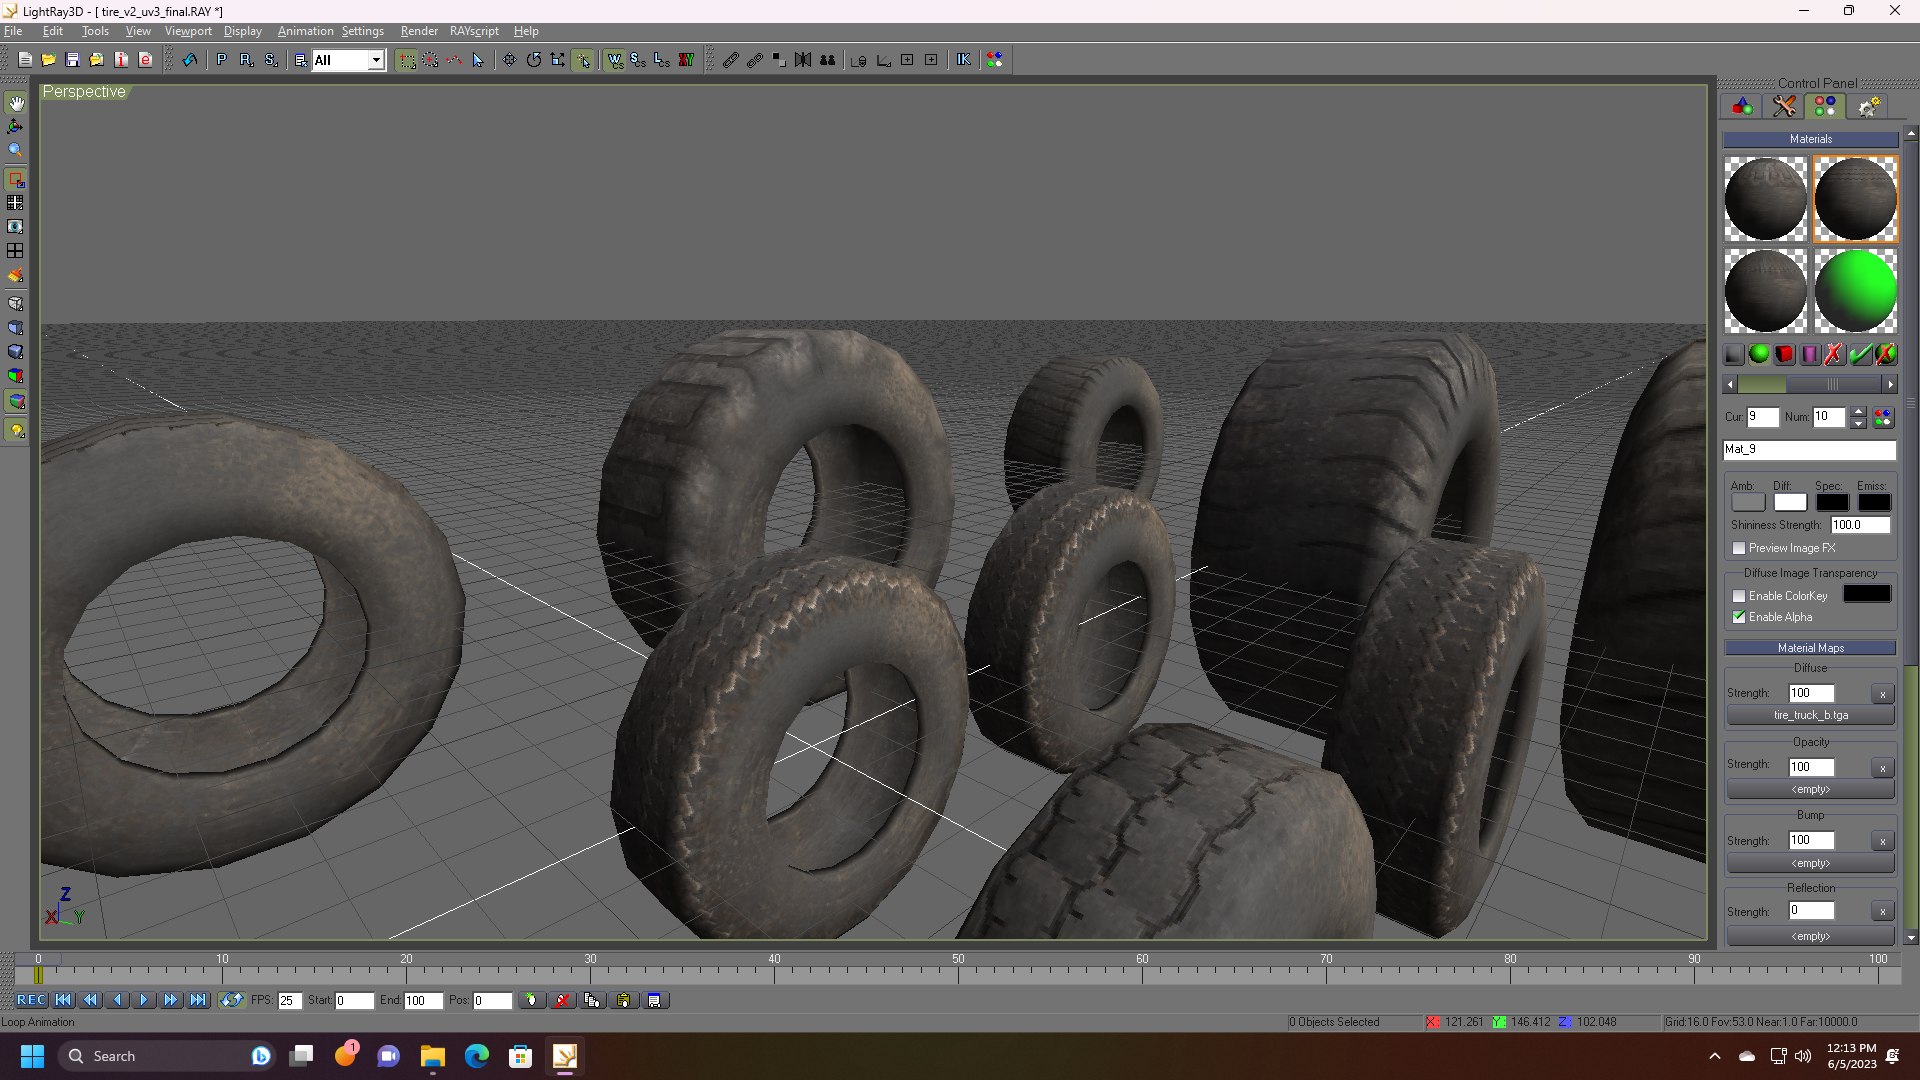
Task: Click the link objects chain icon
Action: click(x=731, y=60)
